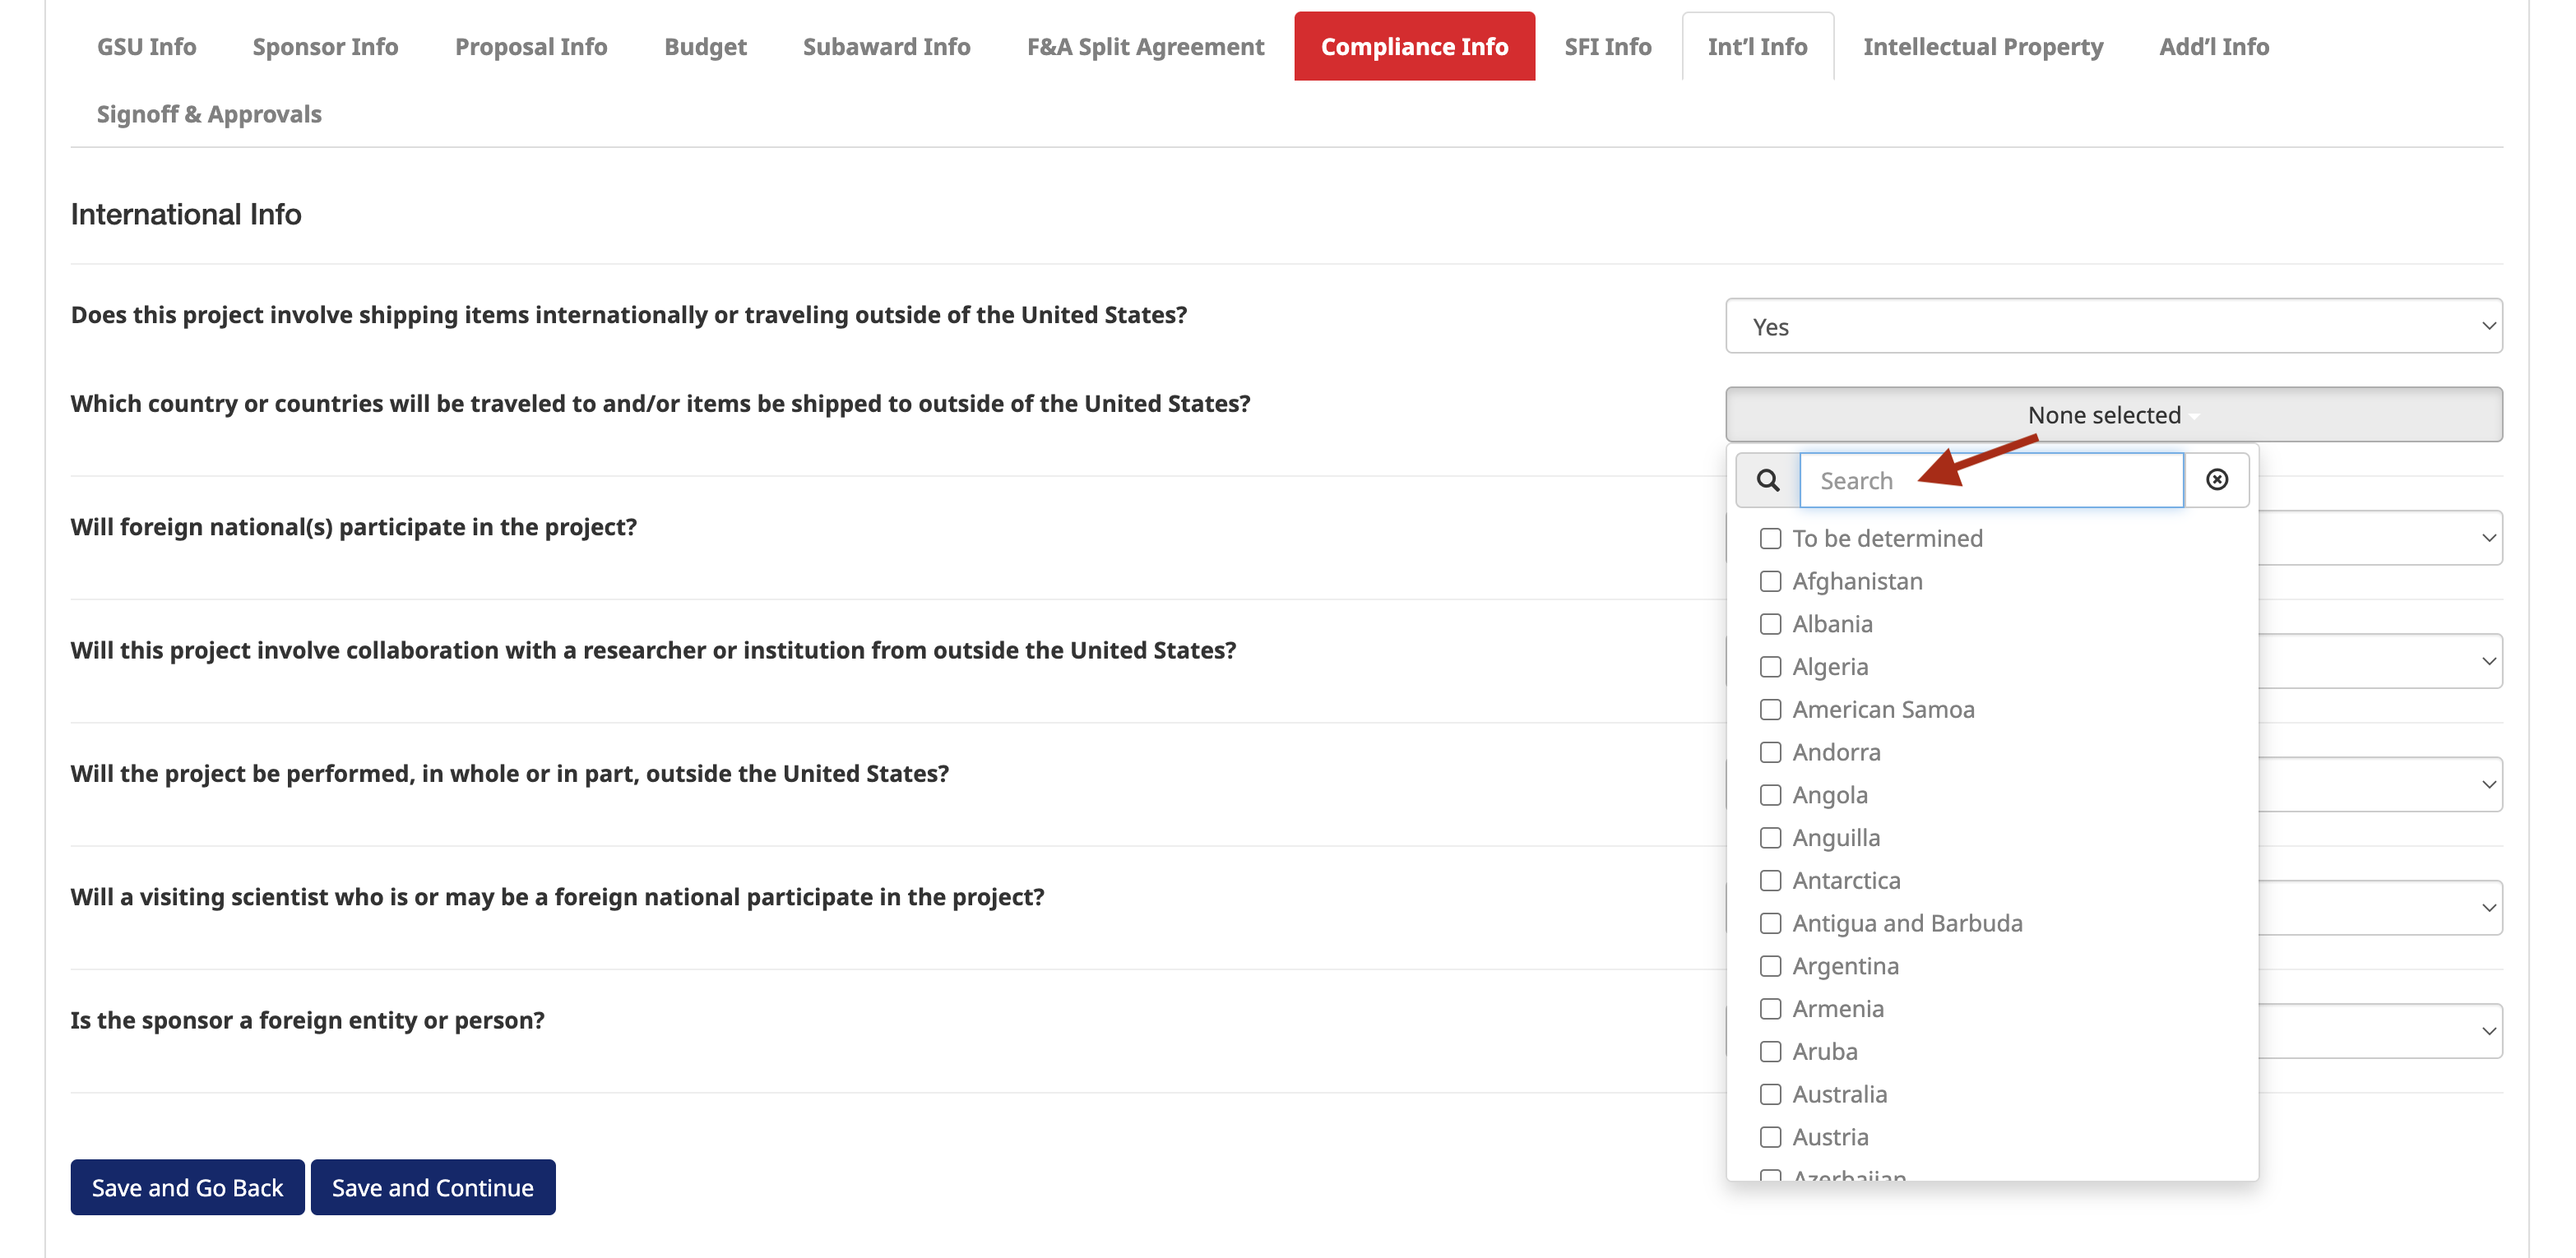Check the Argentina checkbox
This screenshot has width=2576, height=1258.
pyautogui.click(x=1770, y=966)
